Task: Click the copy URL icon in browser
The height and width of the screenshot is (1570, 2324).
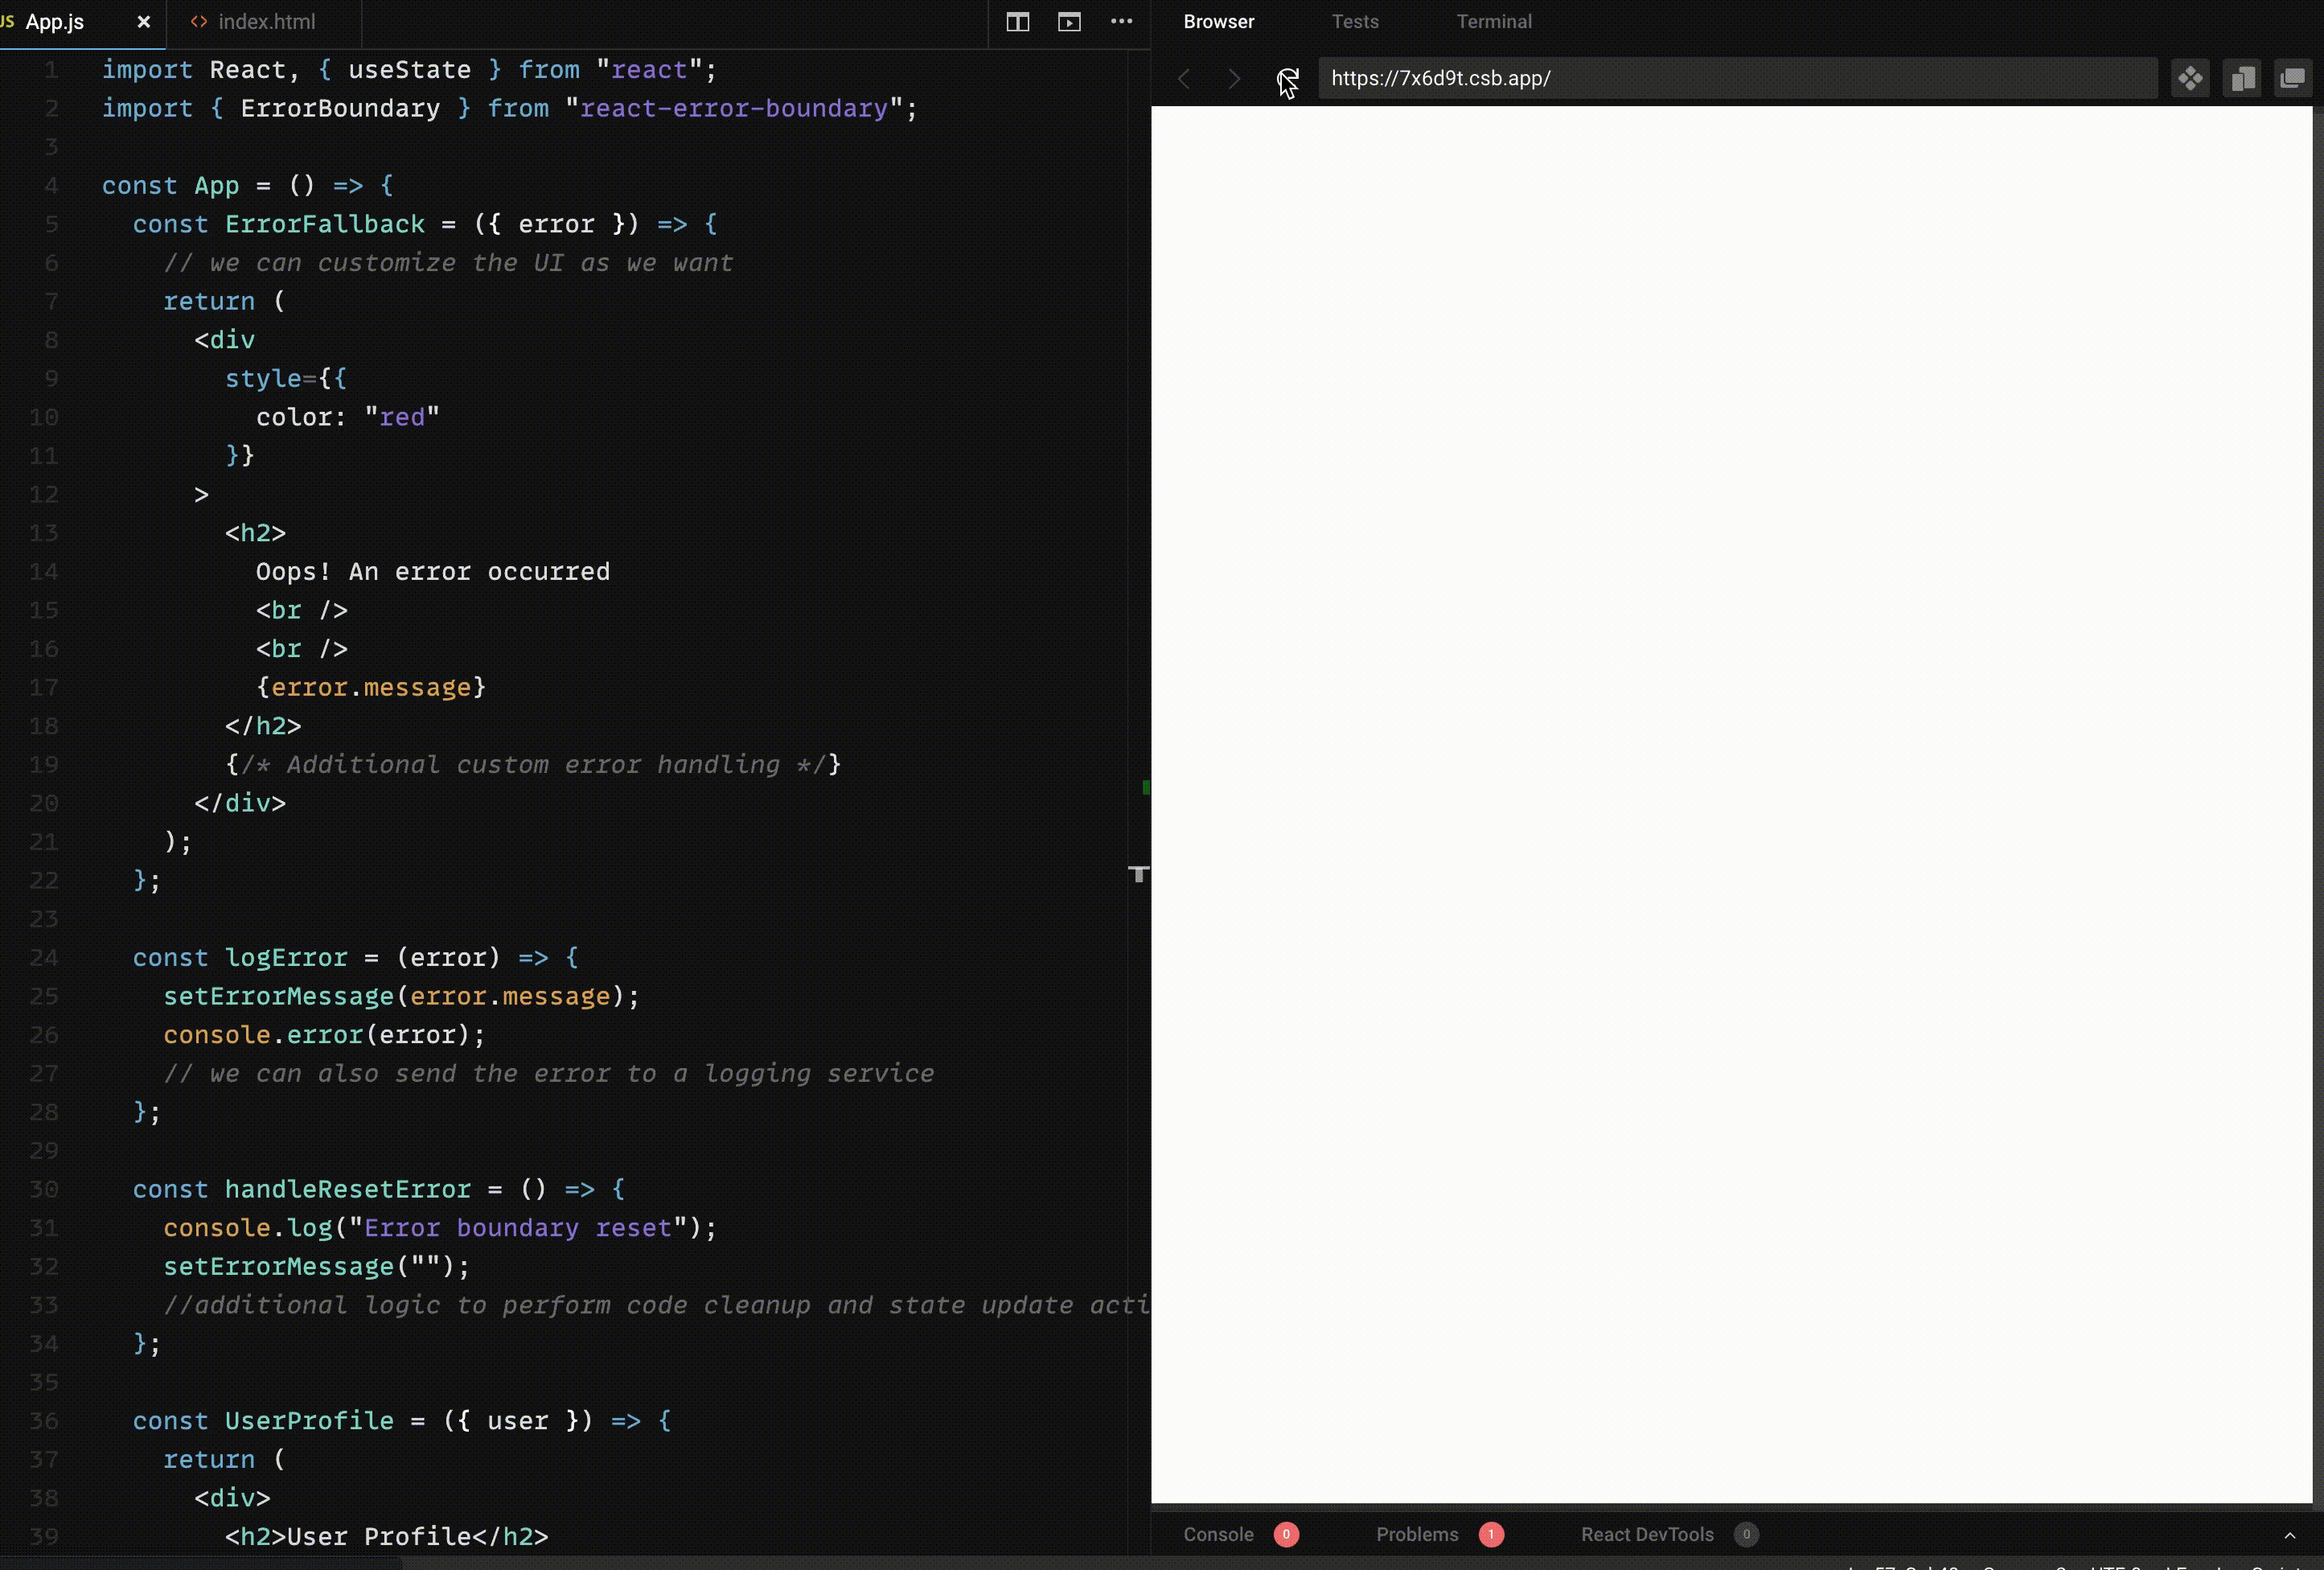Action: pos(2244,77)
